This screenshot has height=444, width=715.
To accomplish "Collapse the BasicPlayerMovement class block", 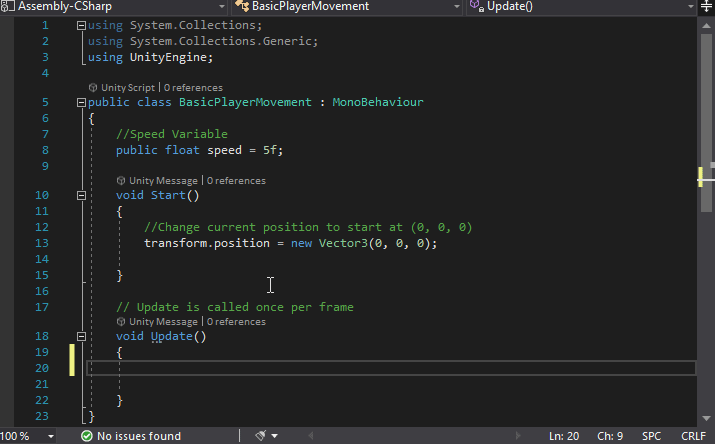I will click(81, 103).
